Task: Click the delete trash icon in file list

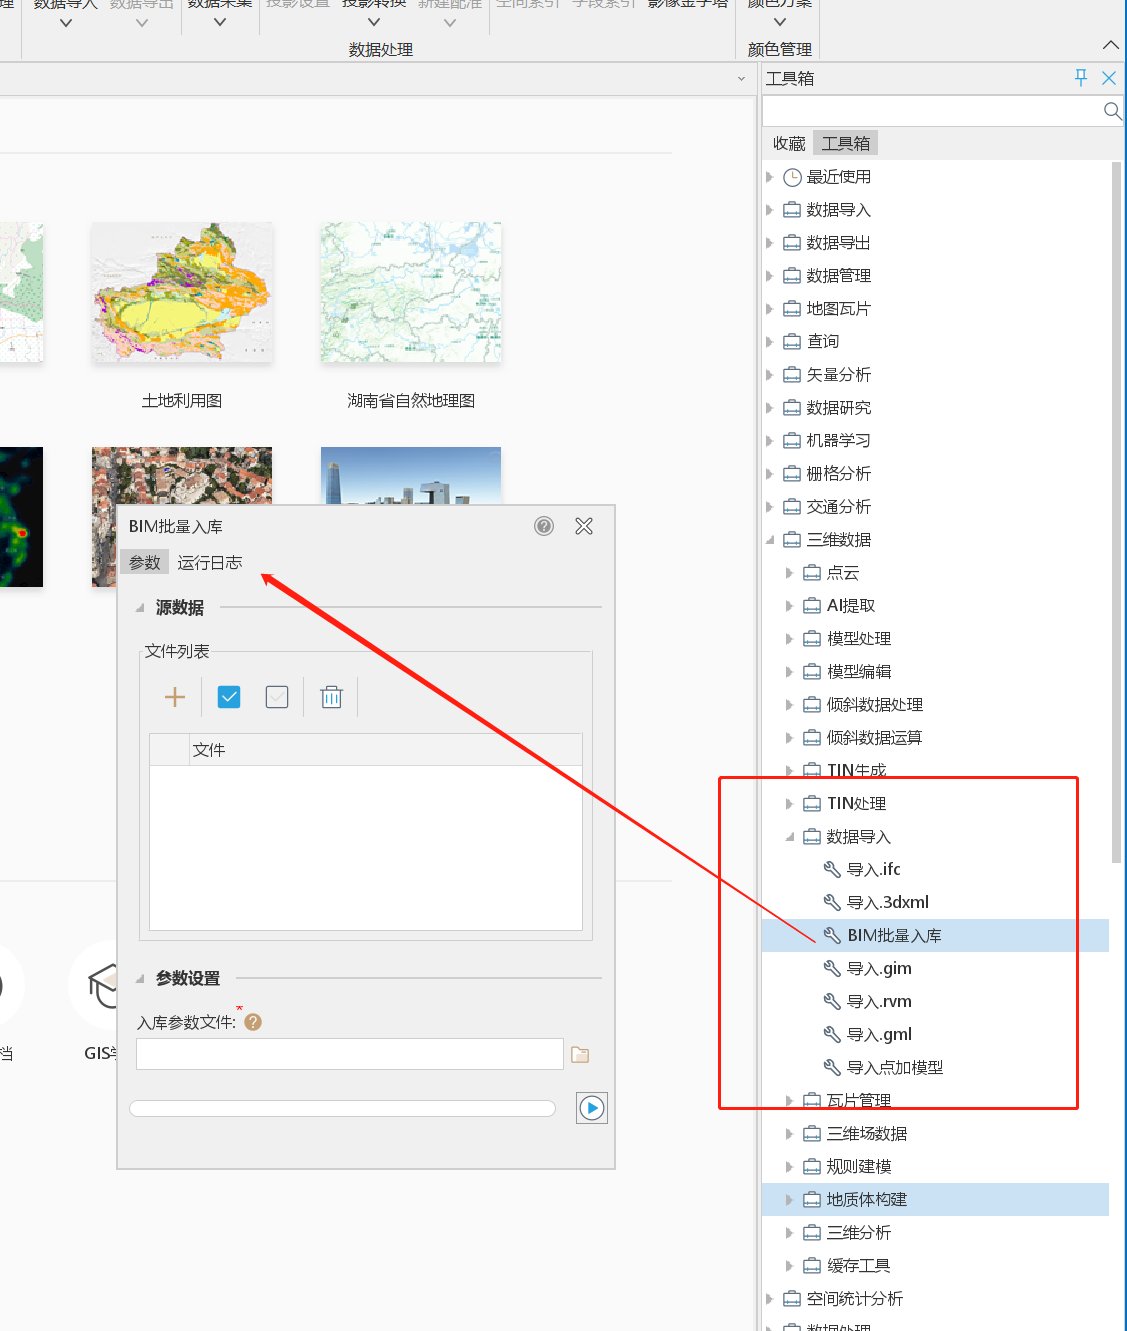Action: click(332, 697)
